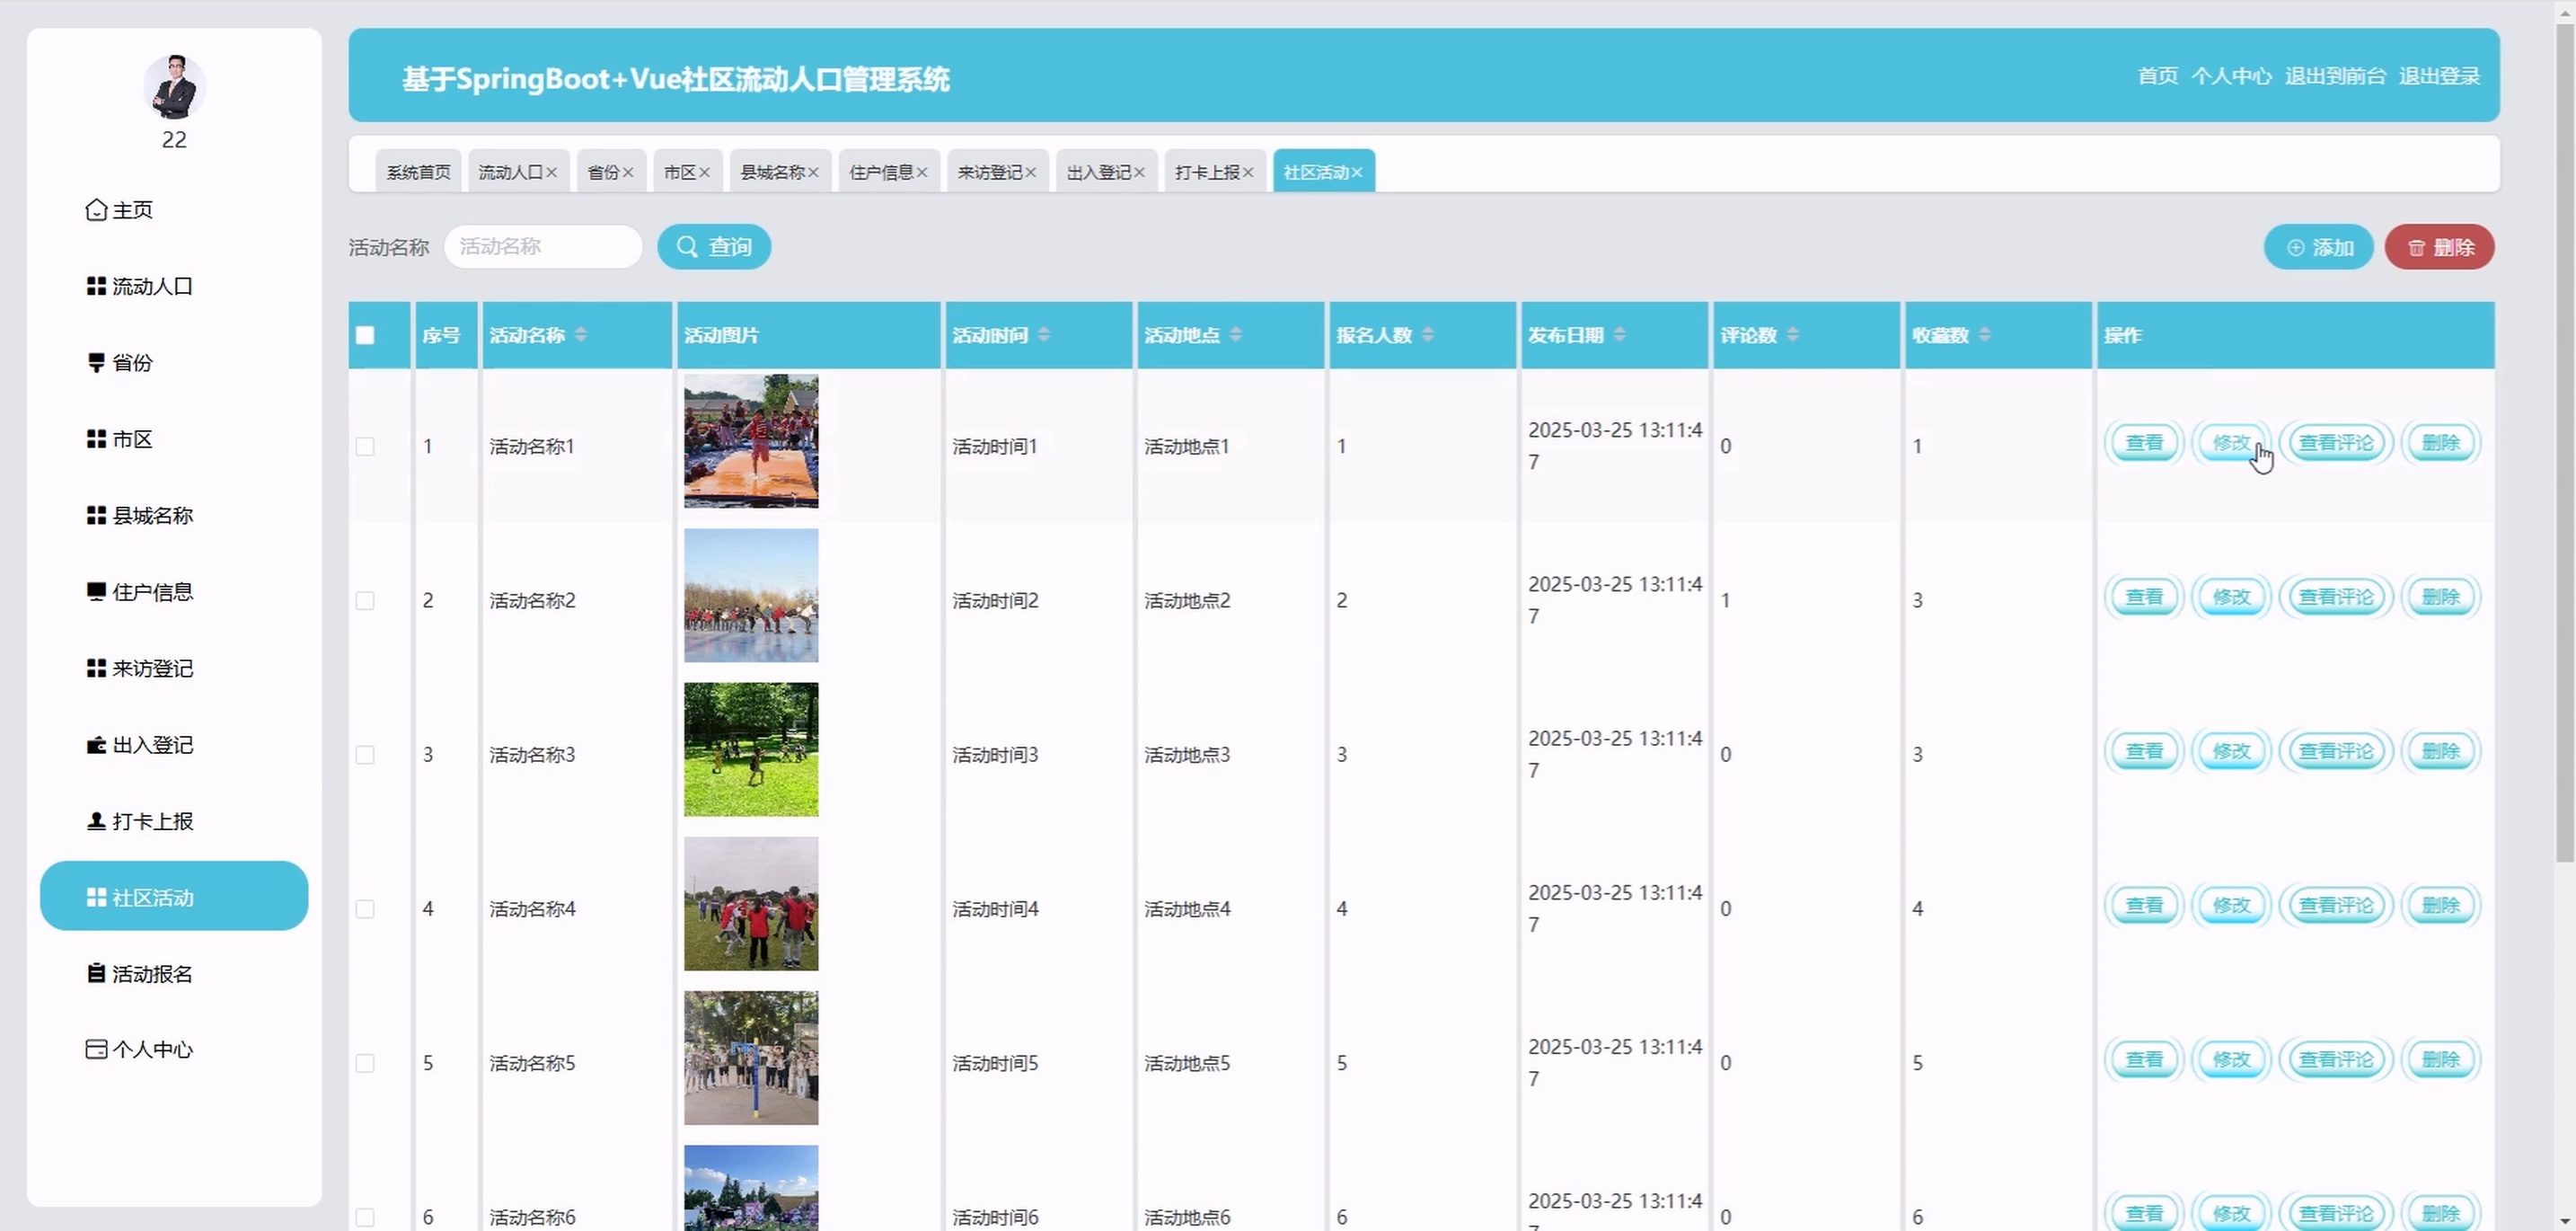Open 退出登录 in the top header
2576x1231 pixels.
(2439, 76)
